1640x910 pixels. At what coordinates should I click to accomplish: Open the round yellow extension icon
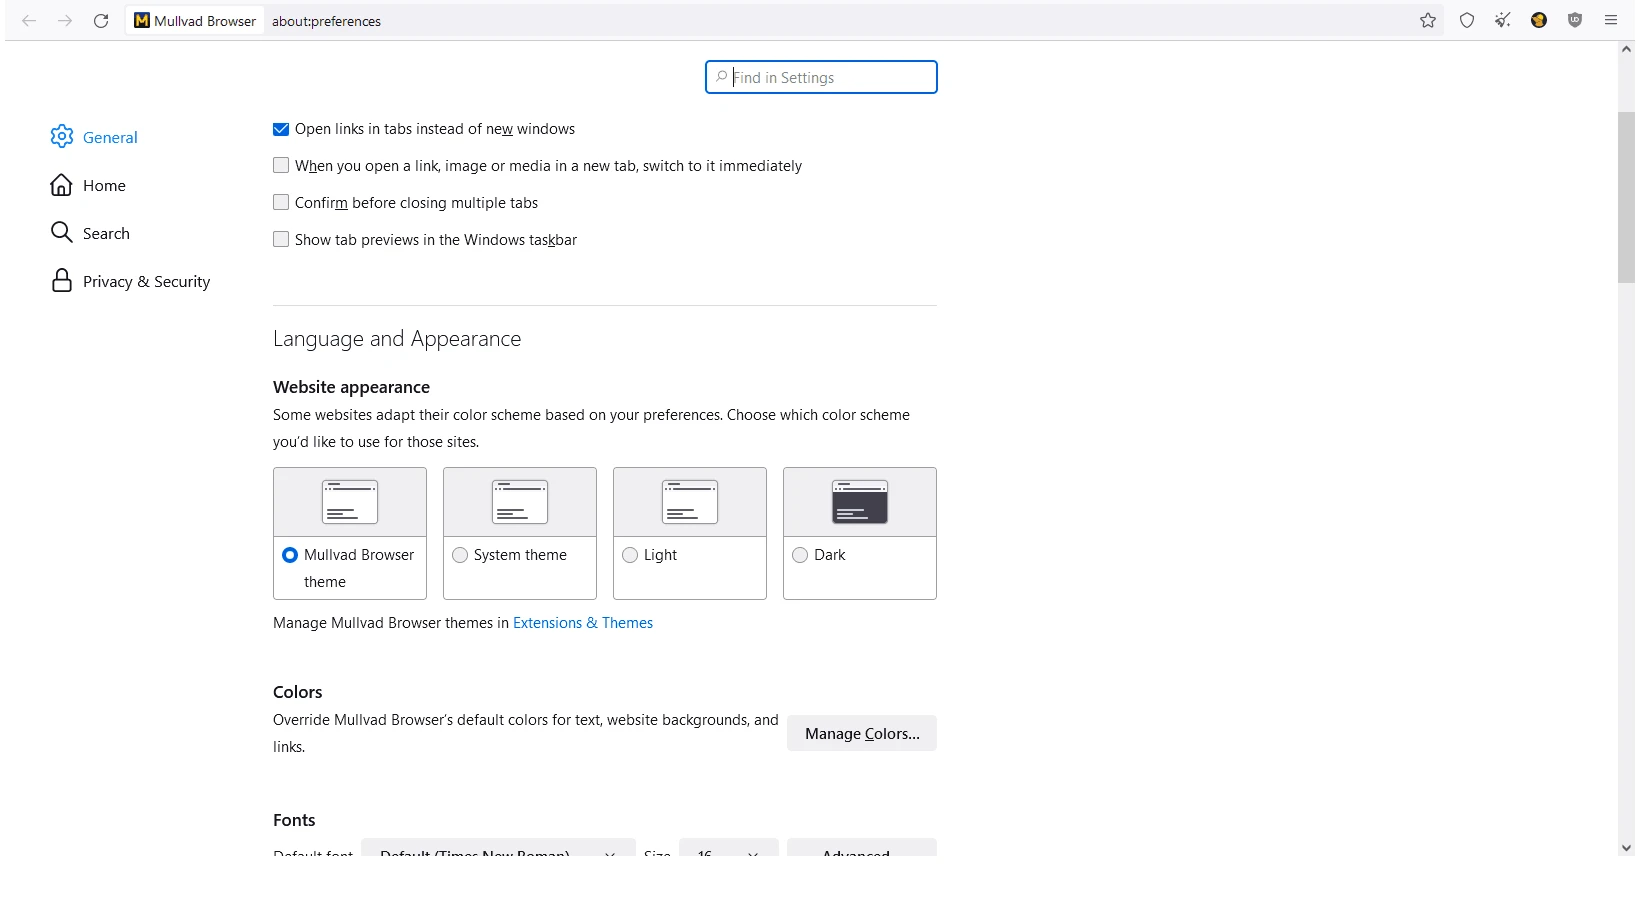point(1539,20)
